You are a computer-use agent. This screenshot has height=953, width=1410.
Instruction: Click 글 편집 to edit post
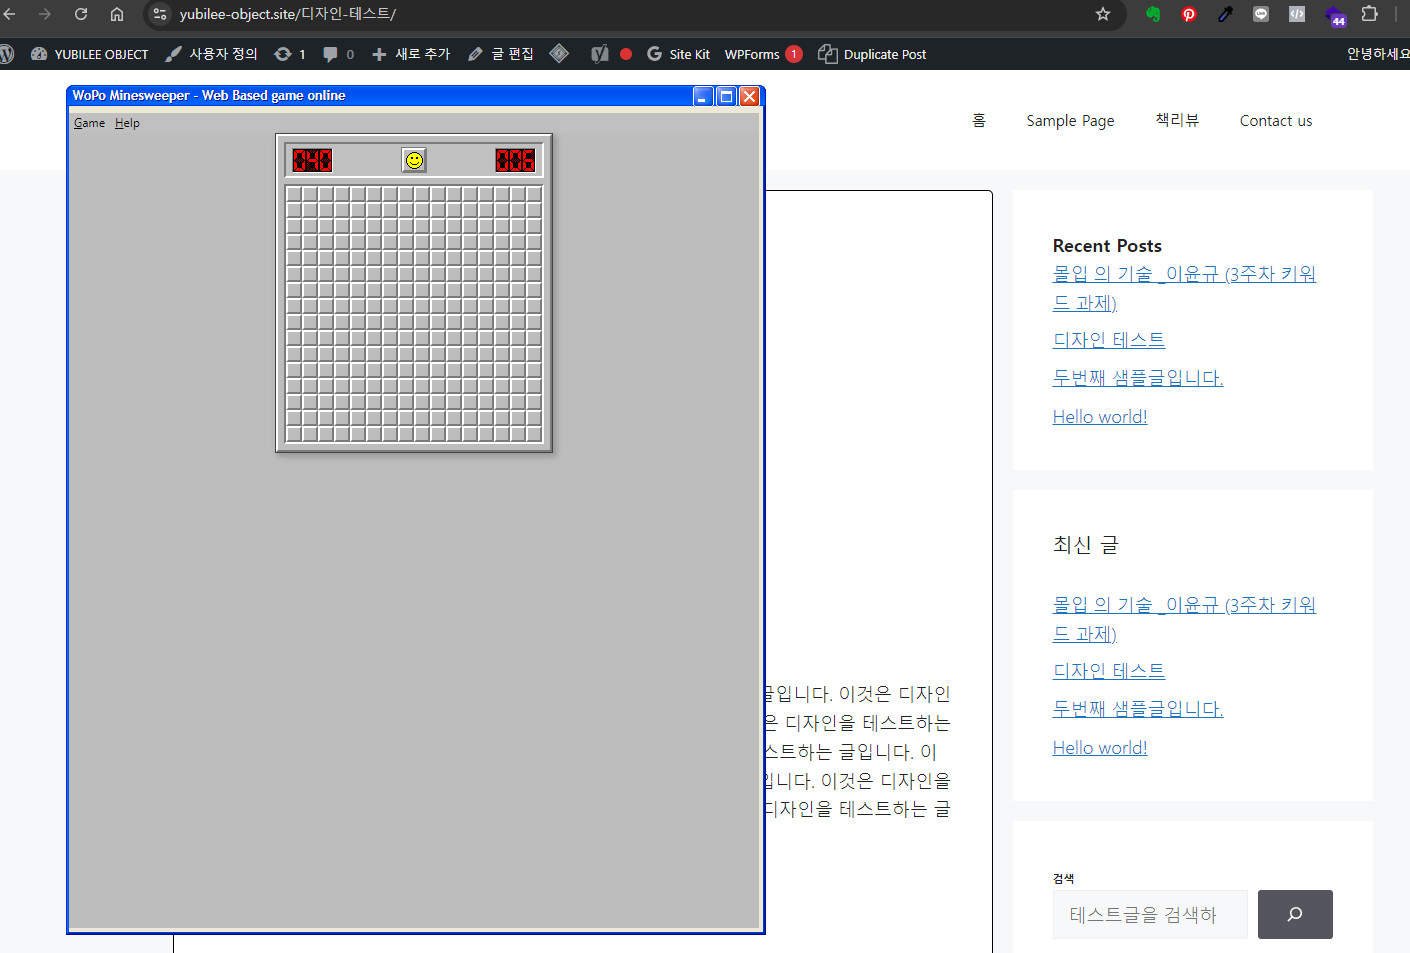tap(501, 54)
